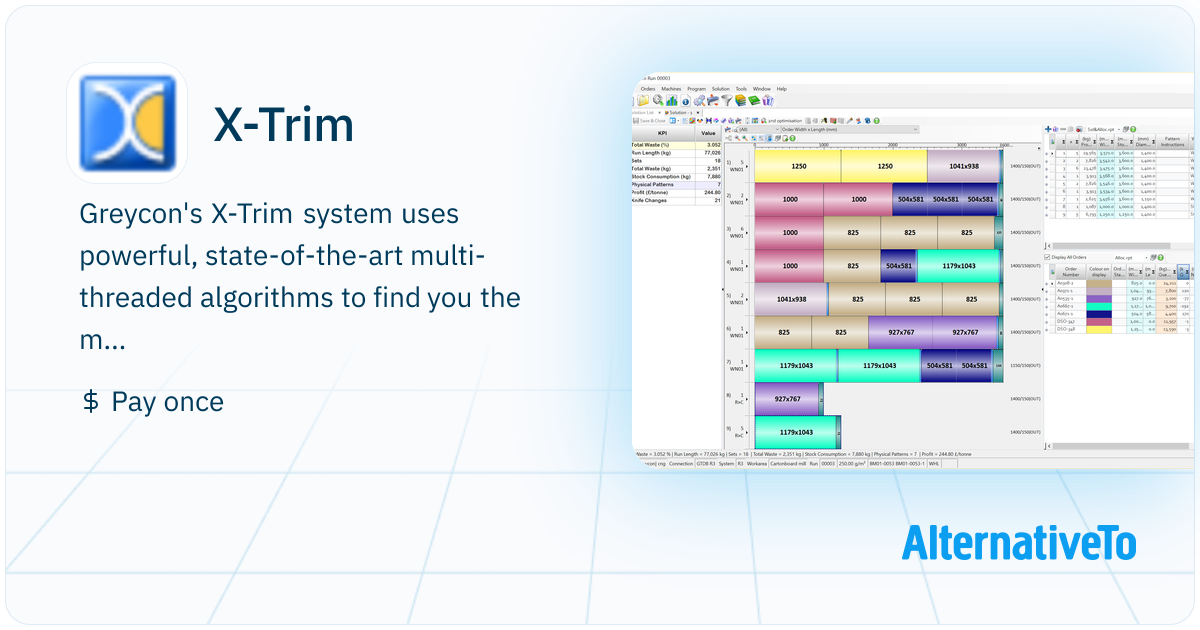Click the 1041x938 block in pattern 1

pos(963,166)
